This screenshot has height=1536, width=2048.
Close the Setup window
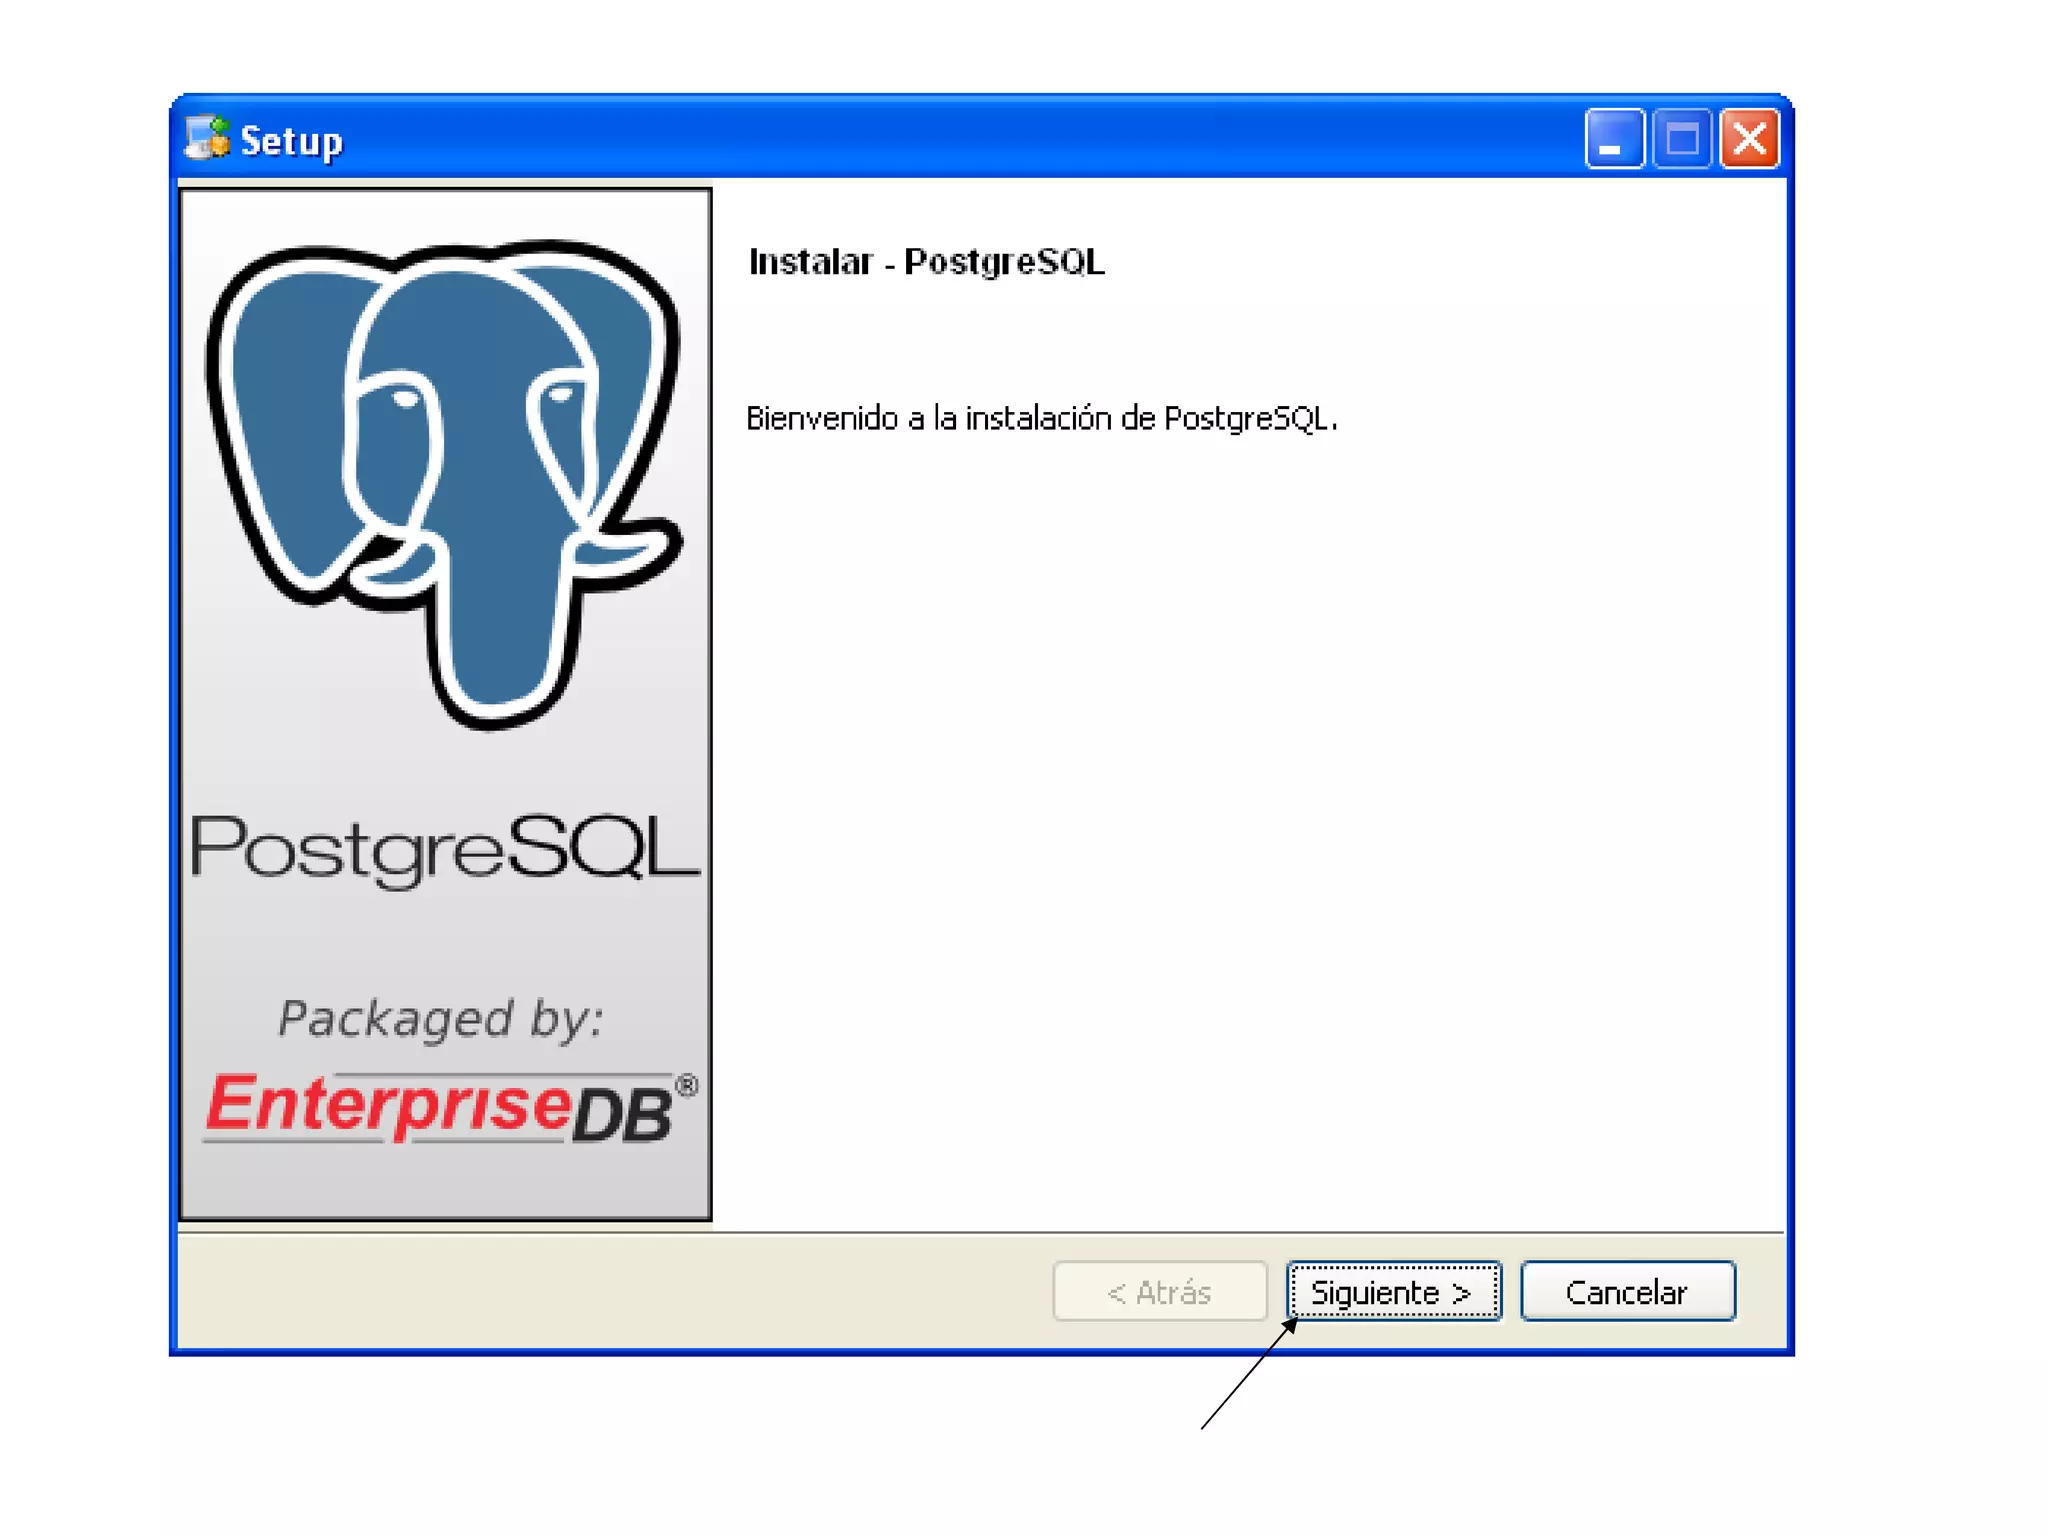coord(1749,139)
